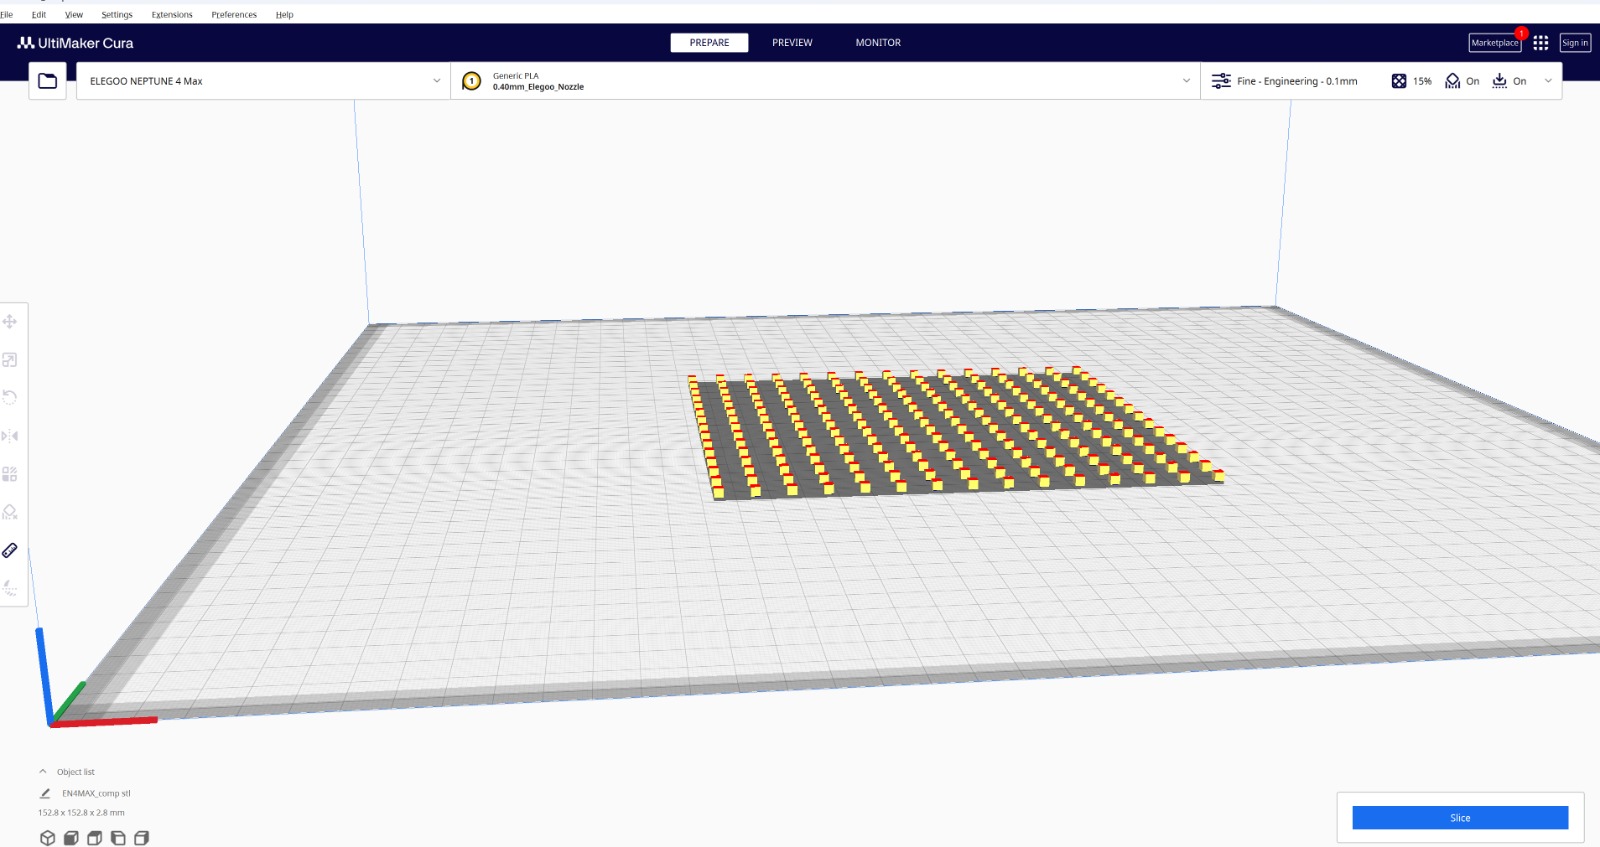Click the Sign in button
This screenshot has height=847, width=1600.
(x=1574, y=43)
